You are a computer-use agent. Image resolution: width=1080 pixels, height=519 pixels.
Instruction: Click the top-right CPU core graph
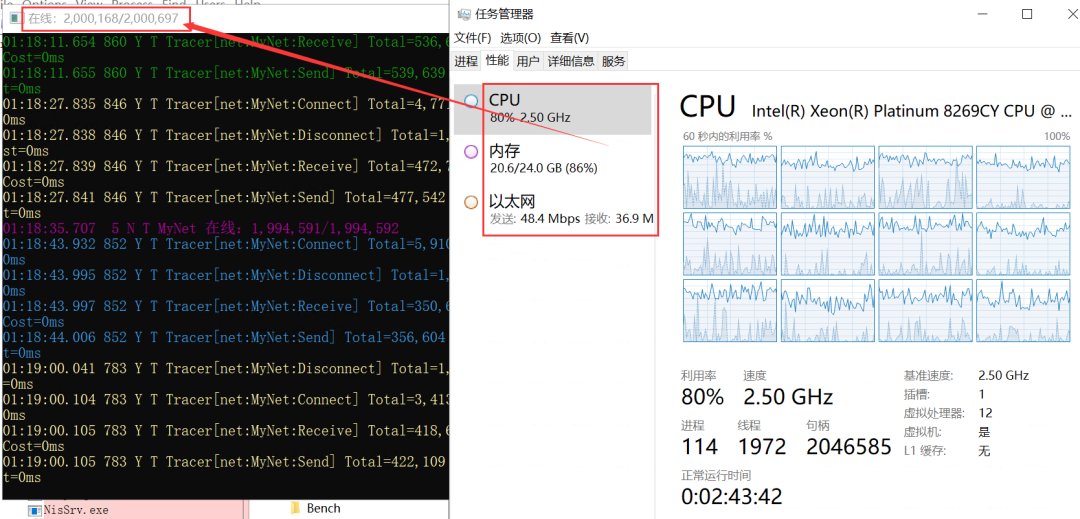1023,176
